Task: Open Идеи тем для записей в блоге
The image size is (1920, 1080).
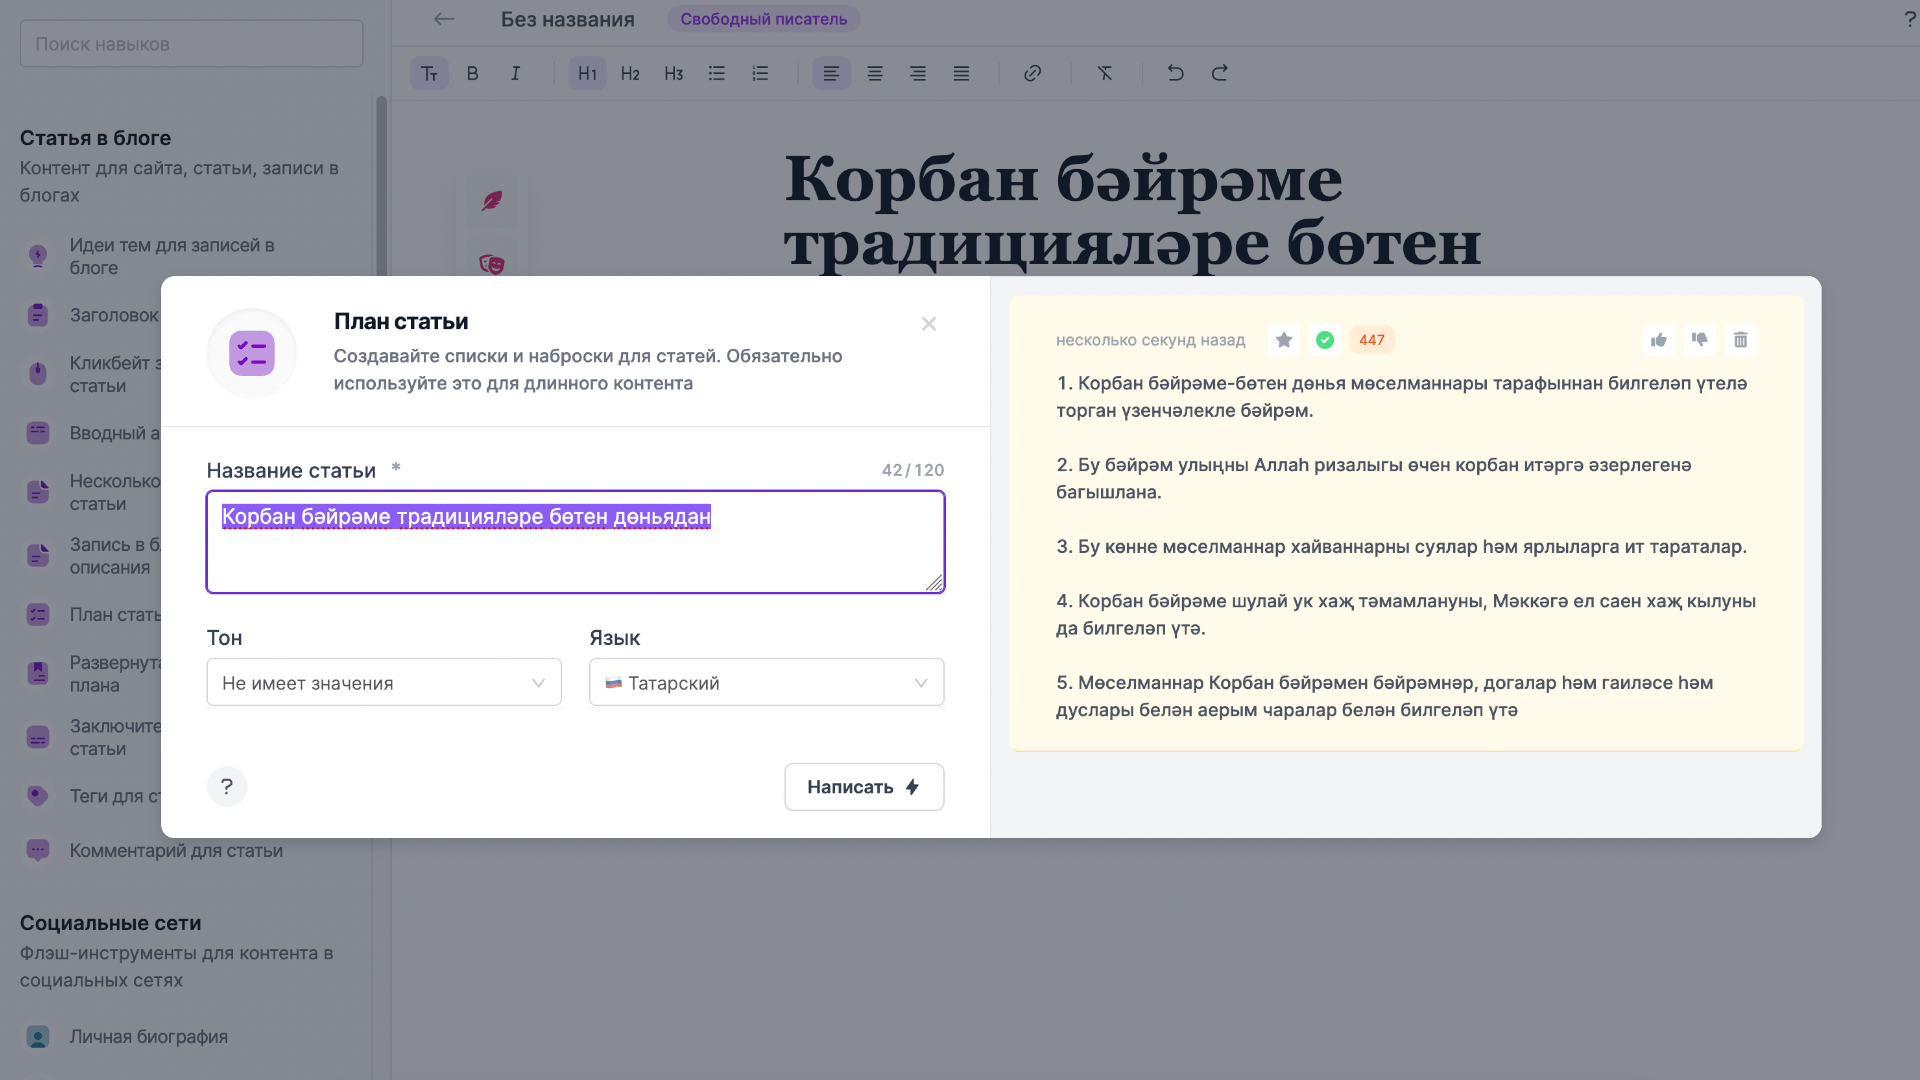Action: tap(172, 256)
